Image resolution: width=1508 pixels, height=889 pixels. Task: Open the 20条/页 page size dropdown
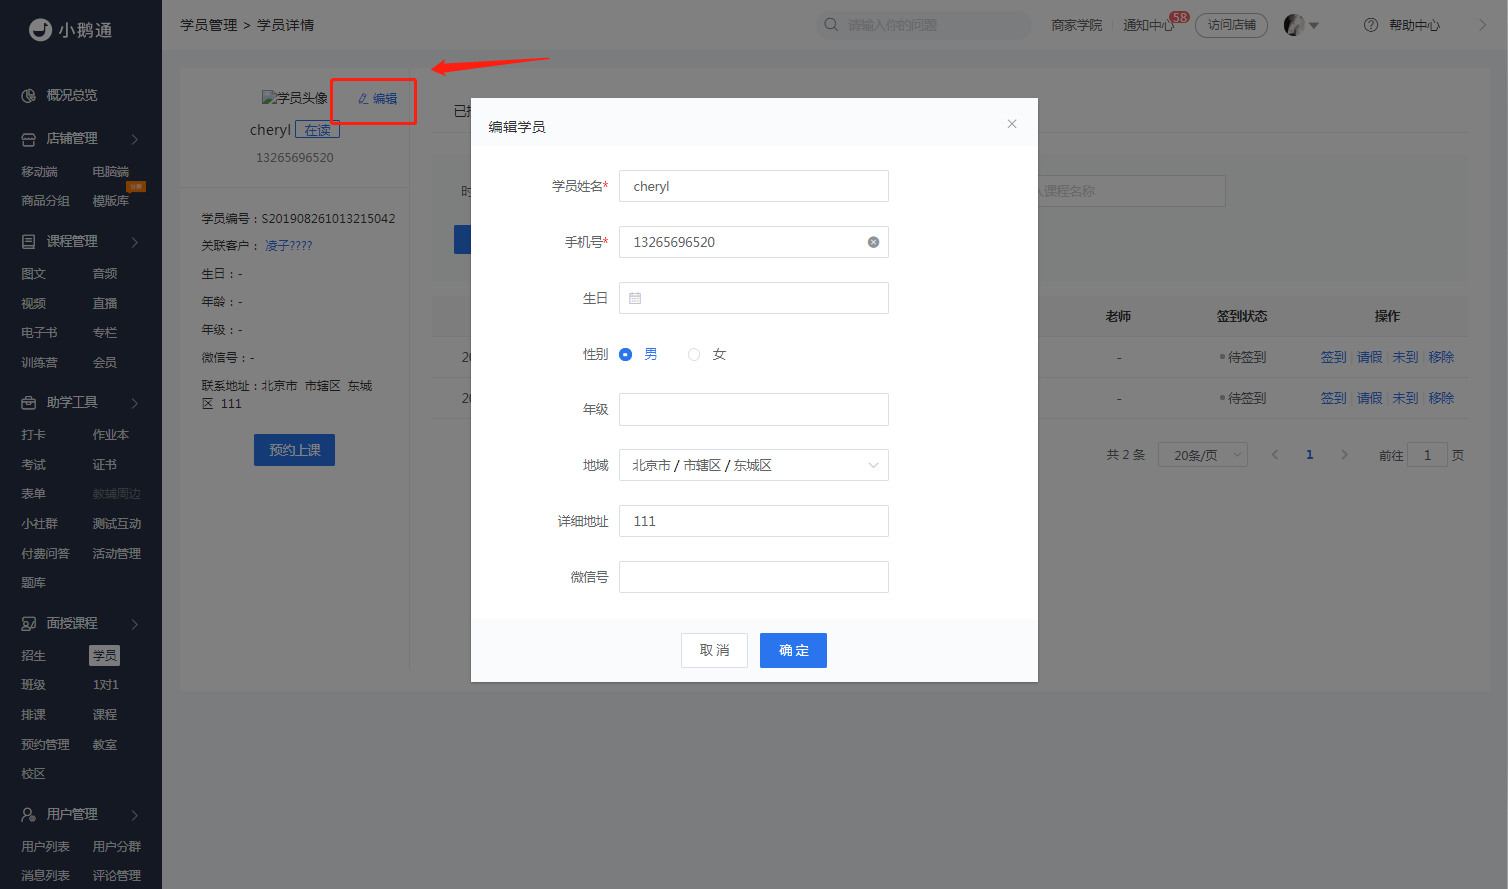[x=1203, y=455]
